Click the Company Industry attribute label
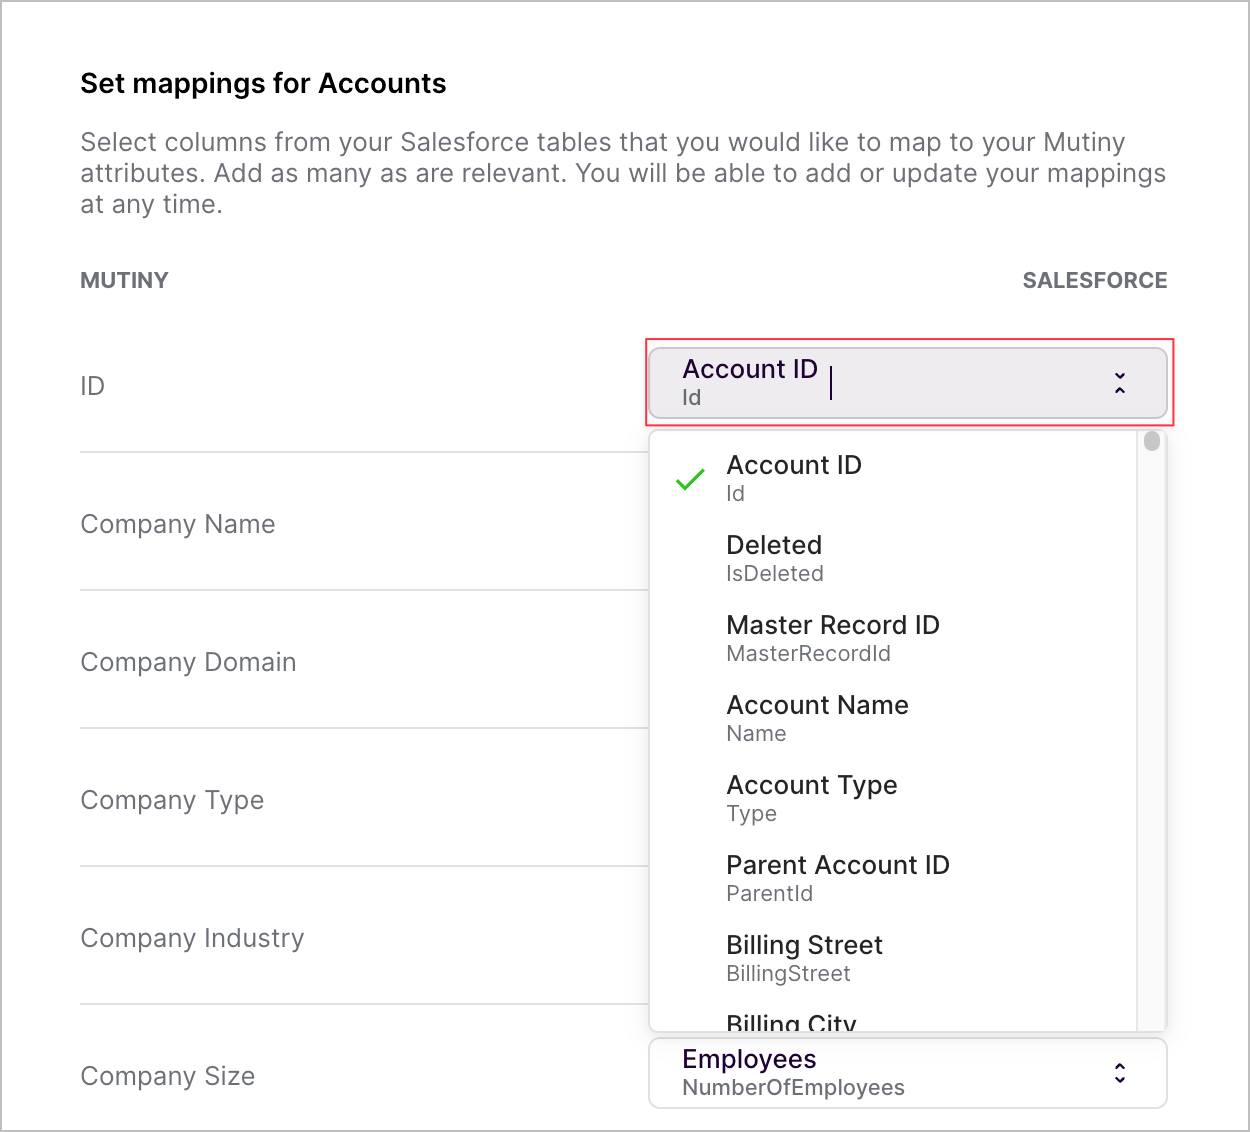 tap(192, 938)
